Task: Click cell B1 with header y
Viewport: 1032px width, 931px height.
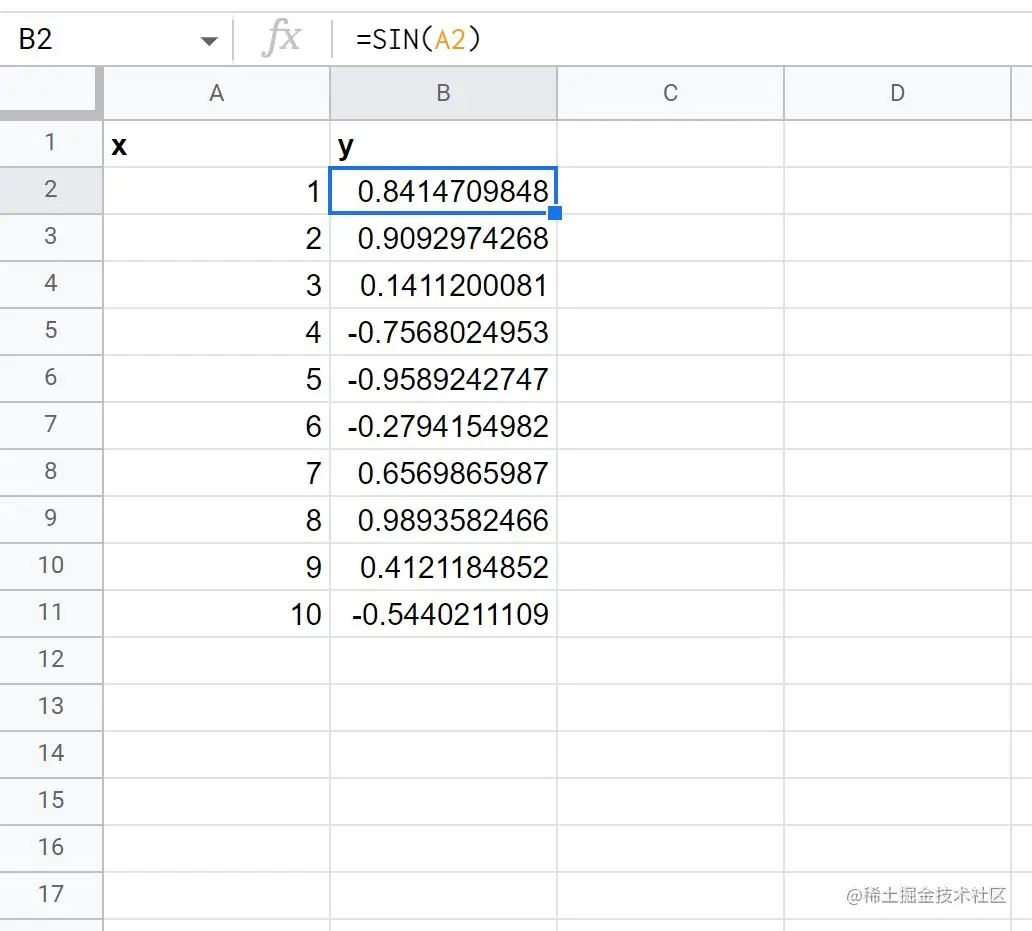Action: coord(444,143)
